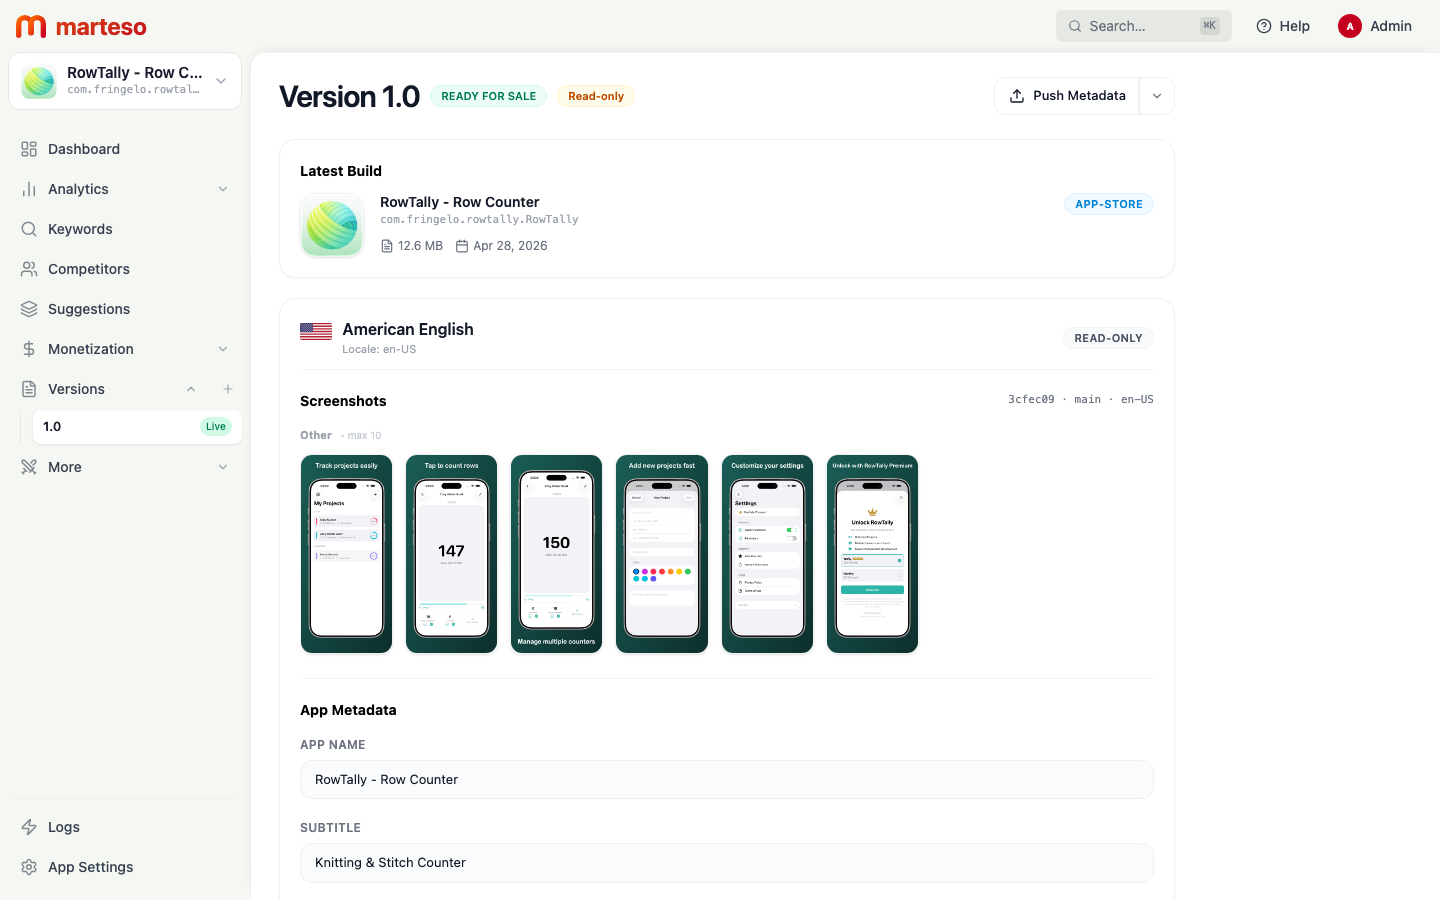Click the Help link

click(x=1283, y=26)
